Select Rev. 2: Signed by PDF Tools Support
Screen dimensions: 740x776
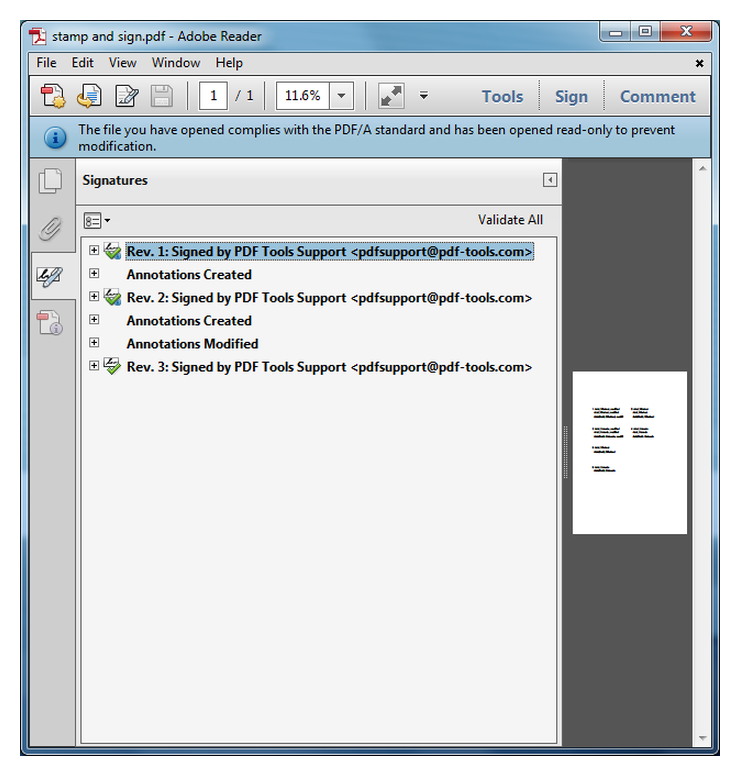[x=329, y=298]
